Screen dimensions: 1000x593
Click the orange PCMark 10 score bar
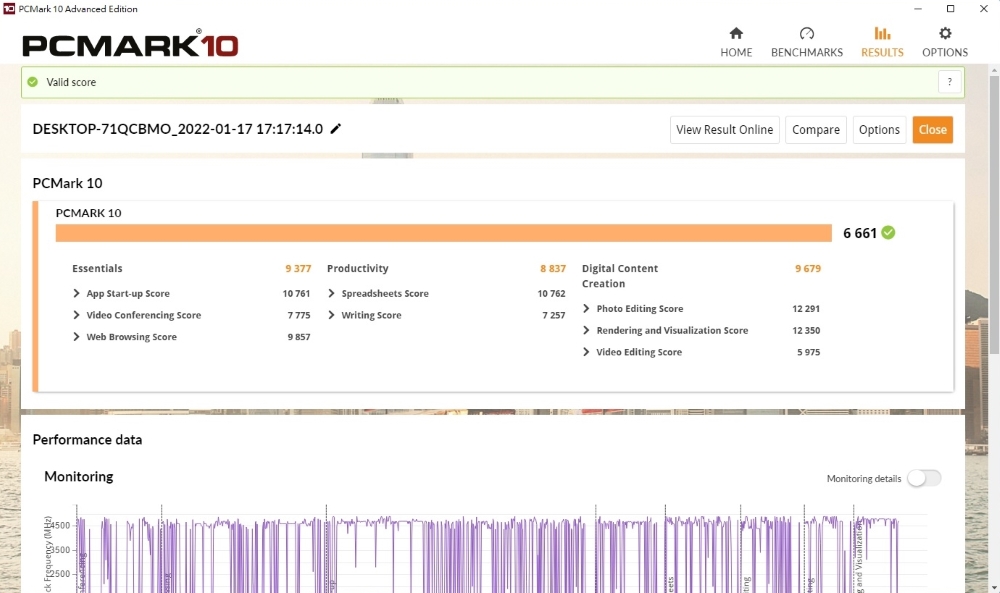tap(443, 233)
